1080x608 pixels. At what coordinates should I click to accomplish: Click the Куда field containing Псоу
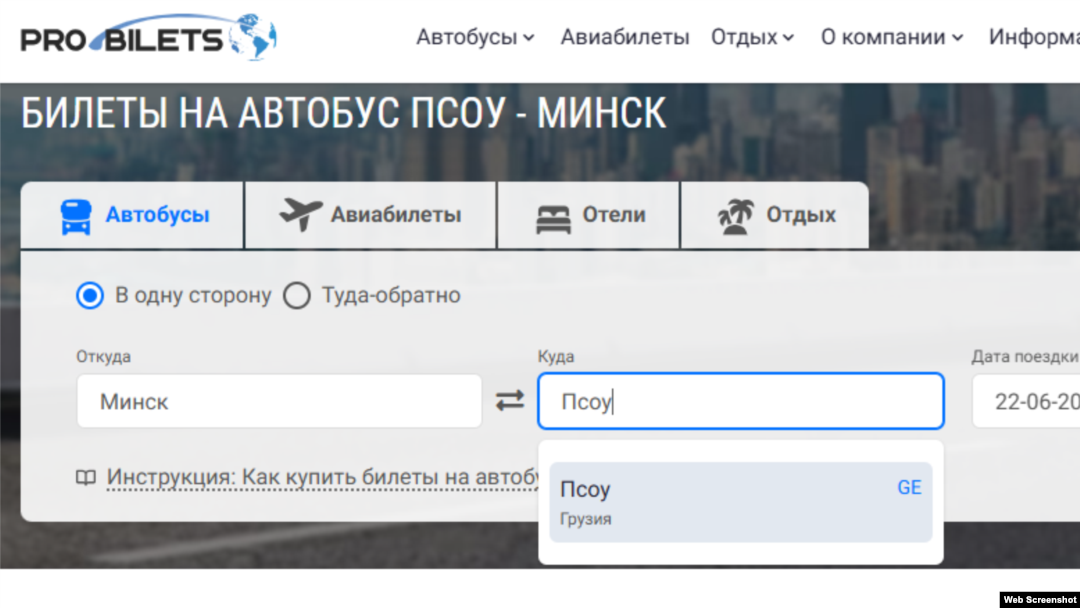(x=740, y=401)
